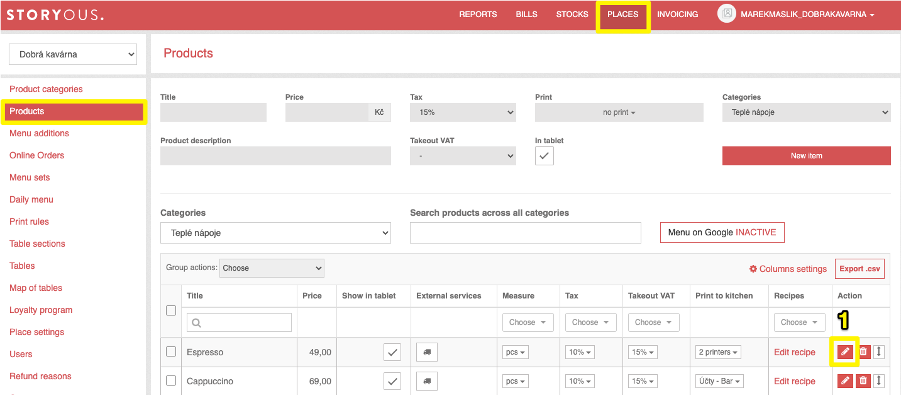Go to Product categories in sidebar
Image resolution: width=902 pixels, height=396 pixels.
tap(46, 89)
